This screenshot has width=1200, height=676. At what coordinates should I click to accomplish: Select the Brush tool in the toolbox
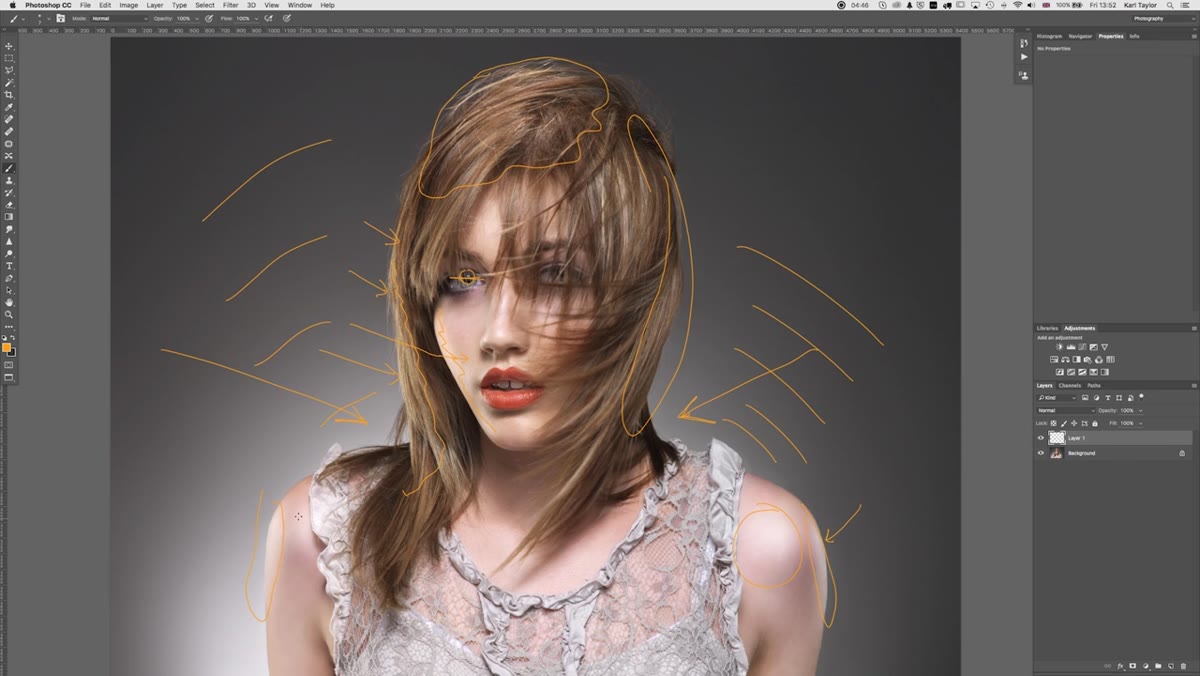coord(9,168)
